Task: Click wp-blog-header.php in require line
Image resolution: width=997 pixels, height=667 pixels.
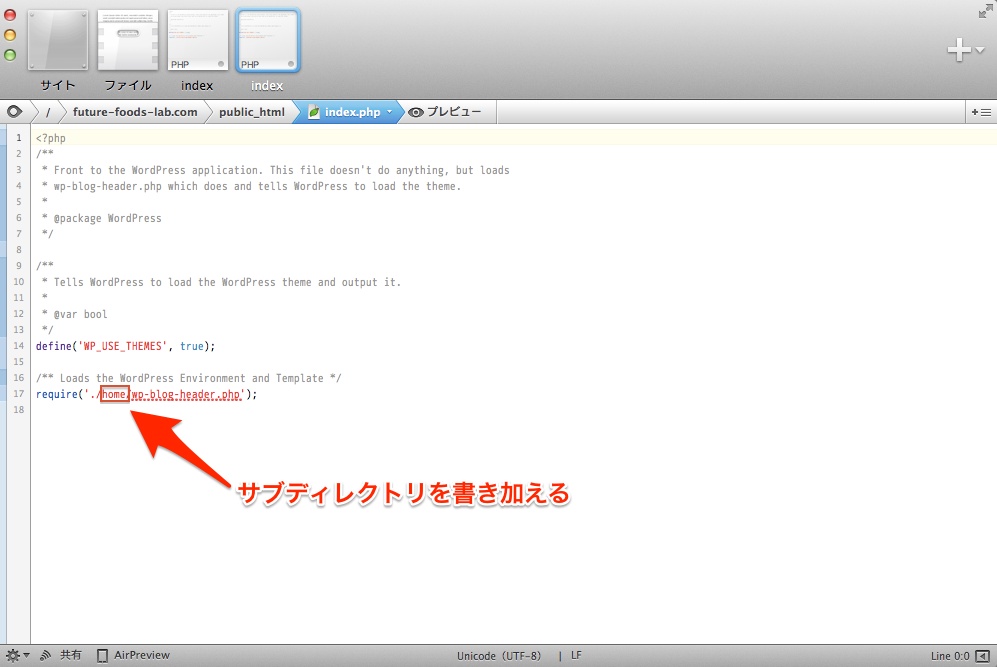Action: pyautogui.click(x=186, y=394)
